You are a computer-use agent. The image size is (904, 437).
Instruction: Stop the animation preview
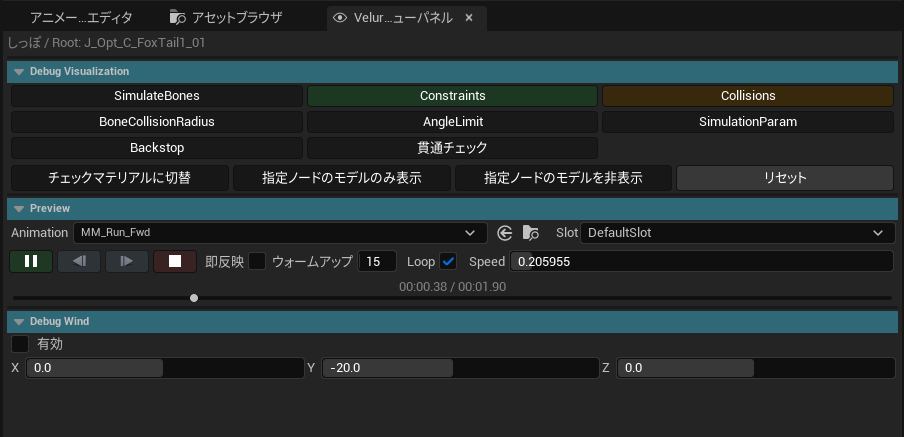pyautogui.click(x=175, y=261)
